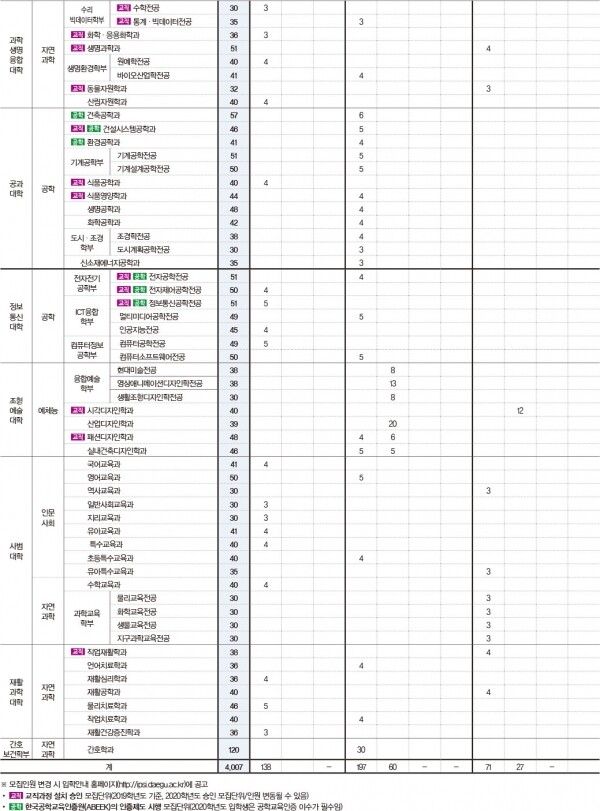Click the green 공학 badge beside 건축공학과
The image size is (600, 811).
pyautogui.click(x=78, y=116)
